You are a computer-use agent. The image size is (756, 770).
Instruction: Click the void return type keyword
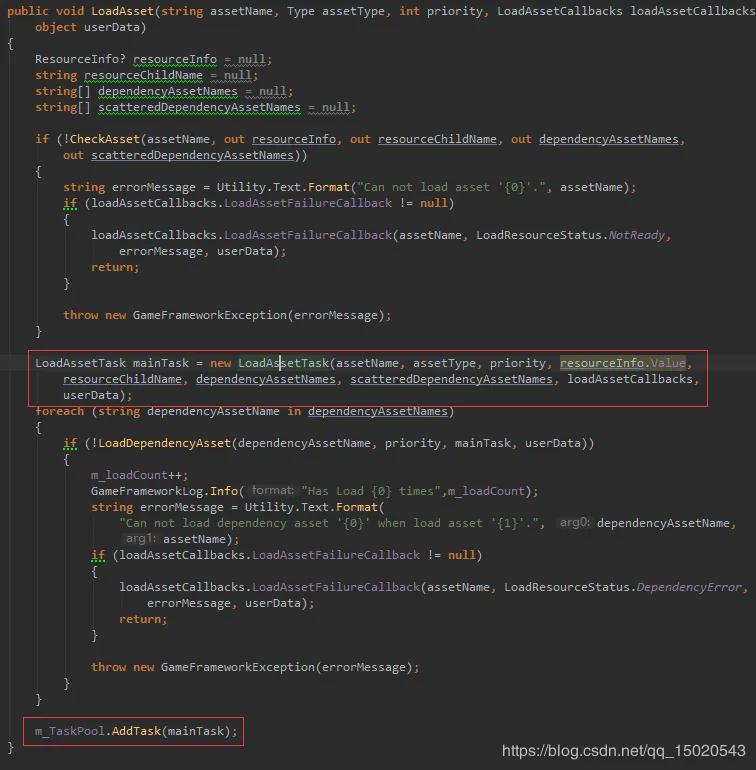(70, 11)
